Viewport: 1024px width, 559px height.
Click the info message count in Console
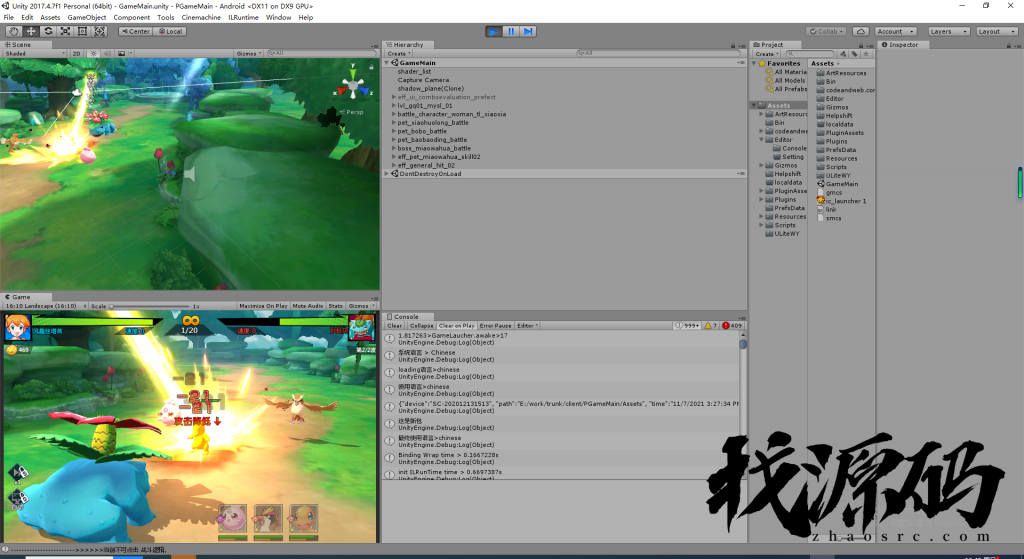tap(687, 325)
